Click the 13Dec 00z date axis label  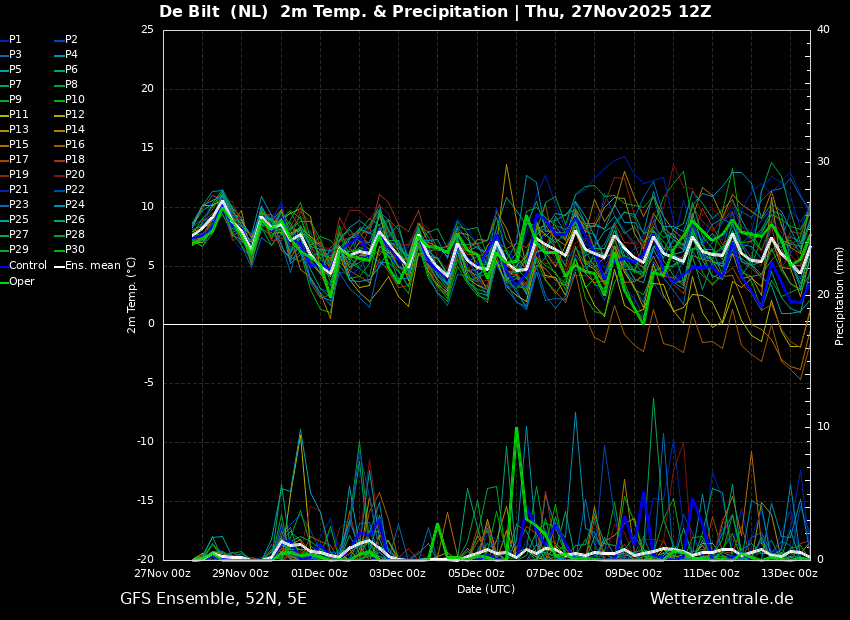tap(789, 573)
